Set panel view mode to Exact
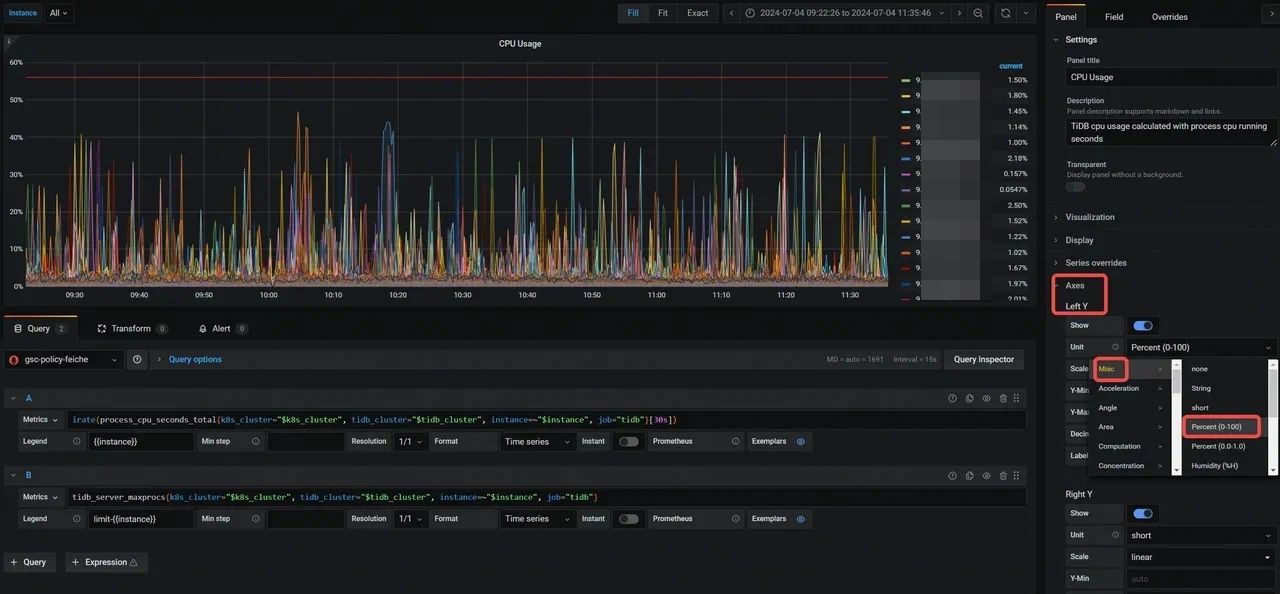Image resolution: width=1280 pixels, height=594 pixels. click(698, 13)
